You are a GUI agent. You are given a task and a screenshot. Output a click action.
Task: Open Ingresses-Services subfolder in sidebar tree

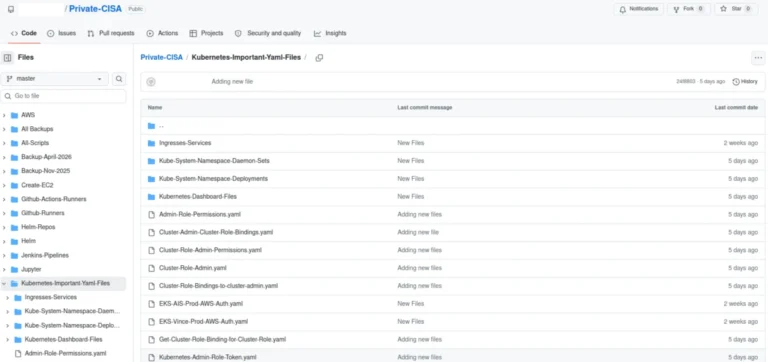tap(50, 297)
